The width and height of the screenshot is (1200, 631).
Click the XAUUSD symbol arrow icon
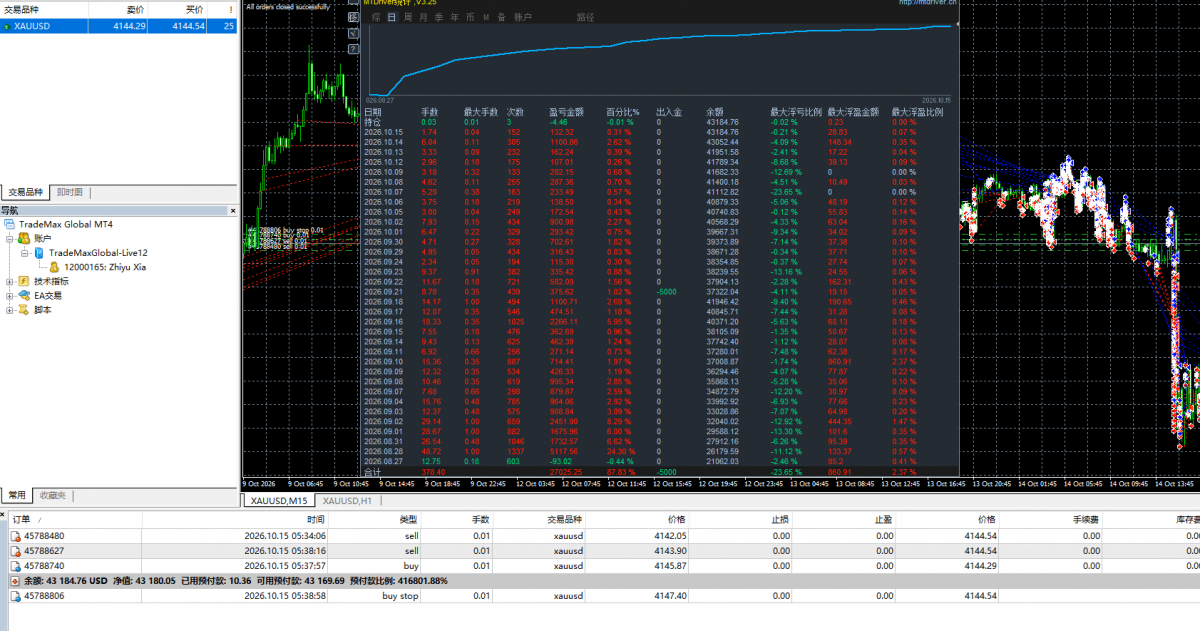click(x=8, y=26)
